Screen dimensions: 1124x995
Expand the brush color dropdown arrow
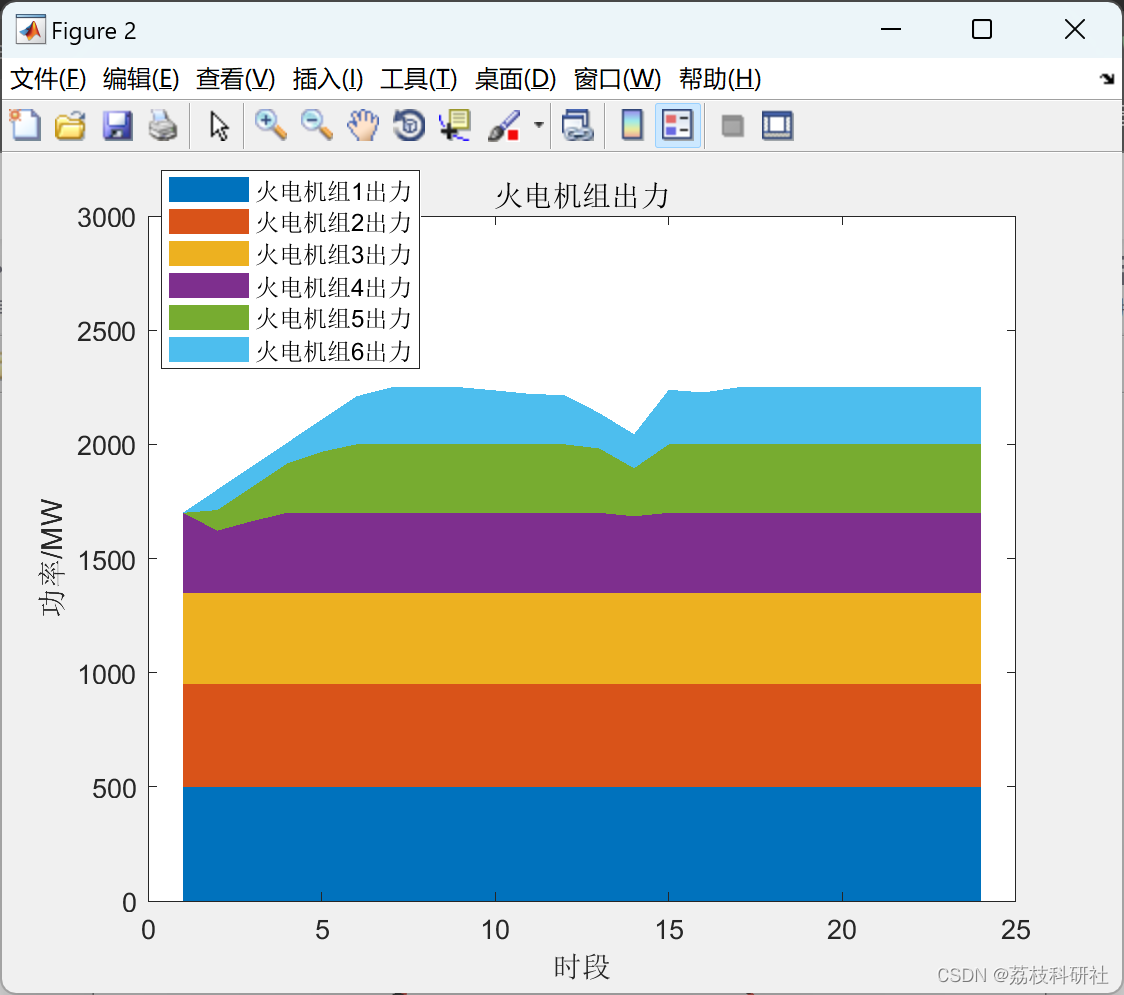click(x=539, y=125)
